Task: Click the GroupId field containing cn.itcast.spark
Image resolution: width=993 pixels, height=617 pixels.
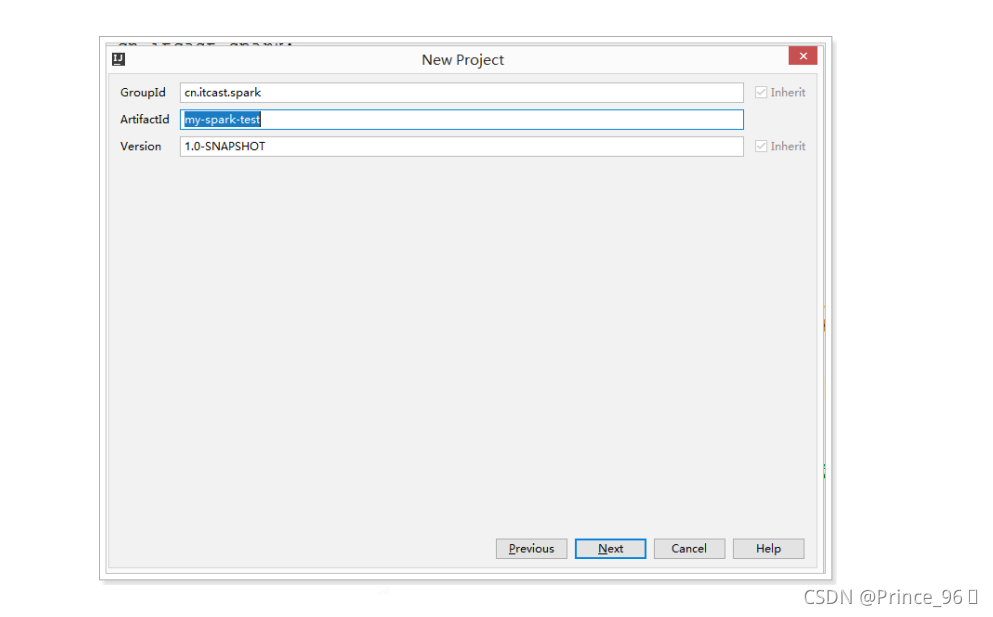Action: click(462, 92)
